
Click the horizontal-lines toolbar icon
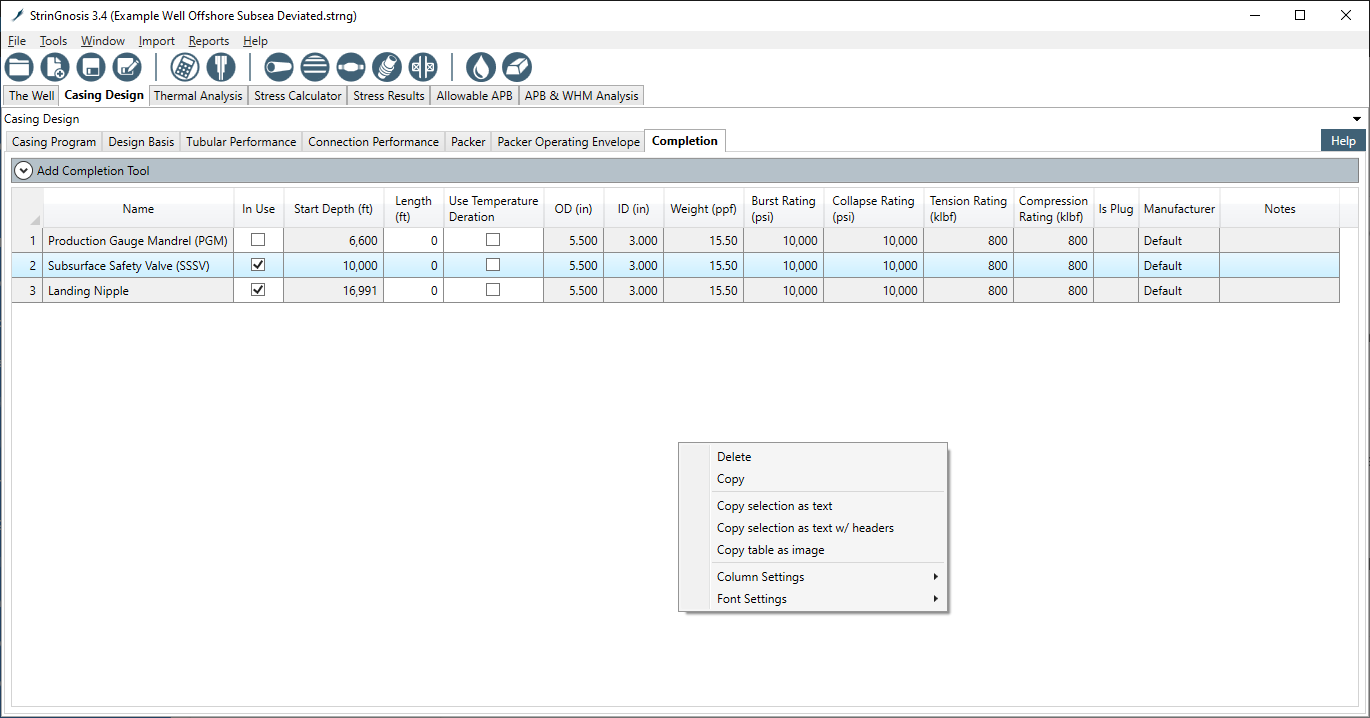[x=315, y=67]
